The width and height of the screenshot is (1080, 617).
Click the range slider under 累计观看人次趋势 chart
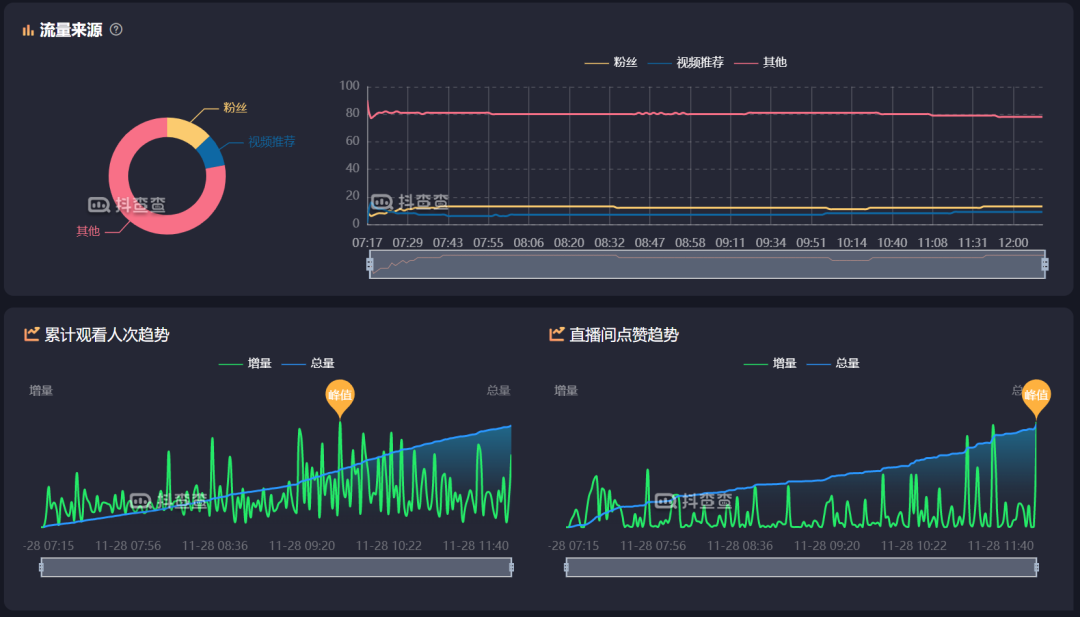[x=276, y=567]
